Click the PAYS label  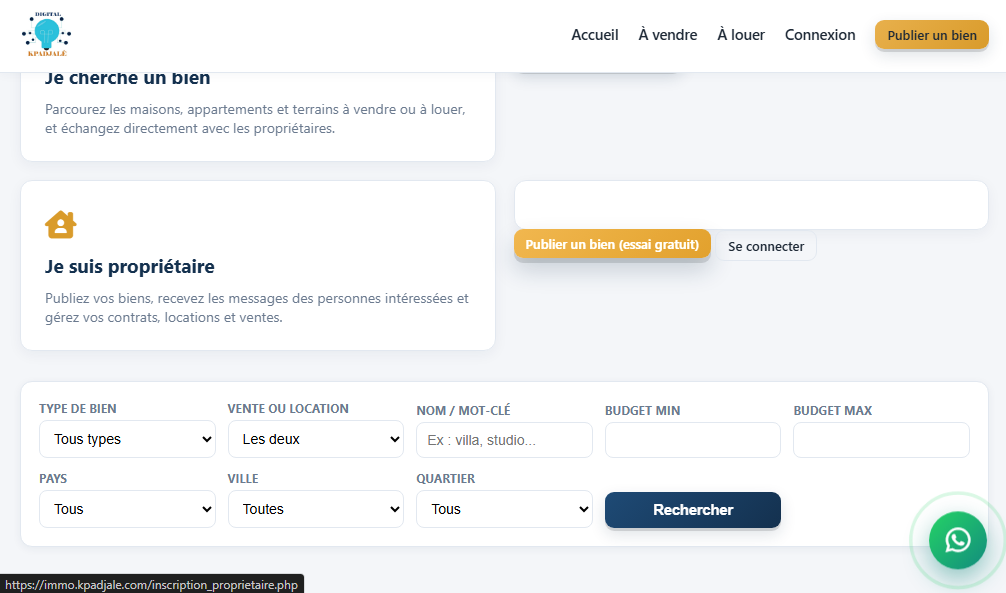tap(53, 479)
